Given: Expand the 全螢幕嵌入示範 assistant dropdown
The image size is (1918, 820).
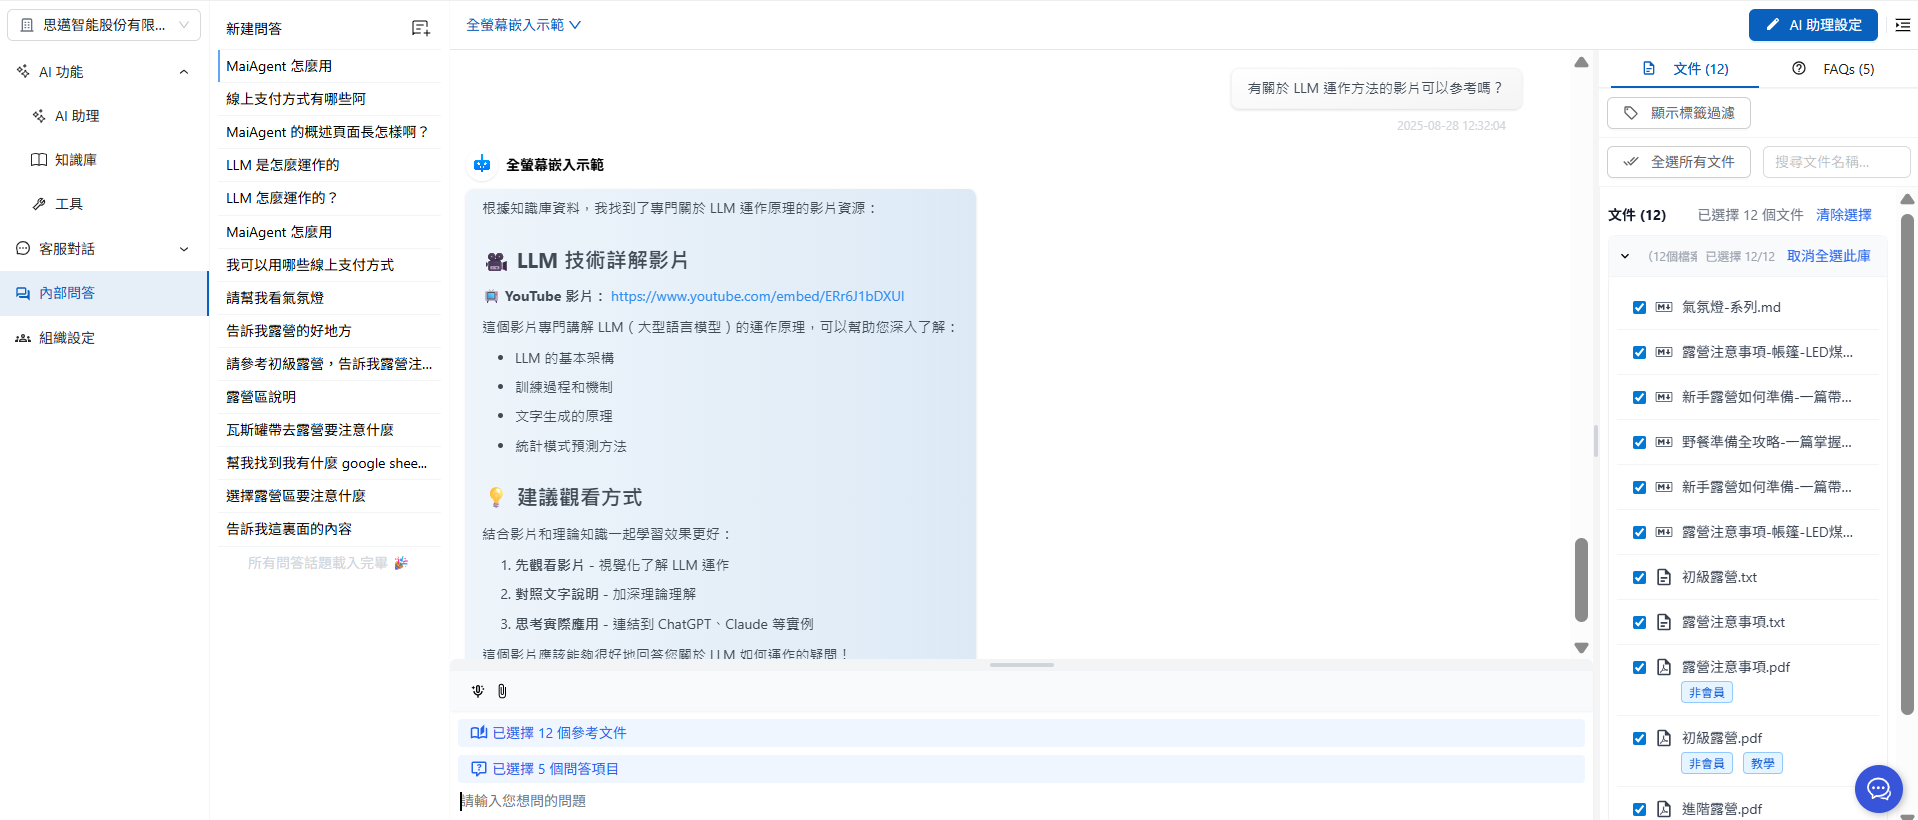Looking at the screenshot, I should [523, 25].
